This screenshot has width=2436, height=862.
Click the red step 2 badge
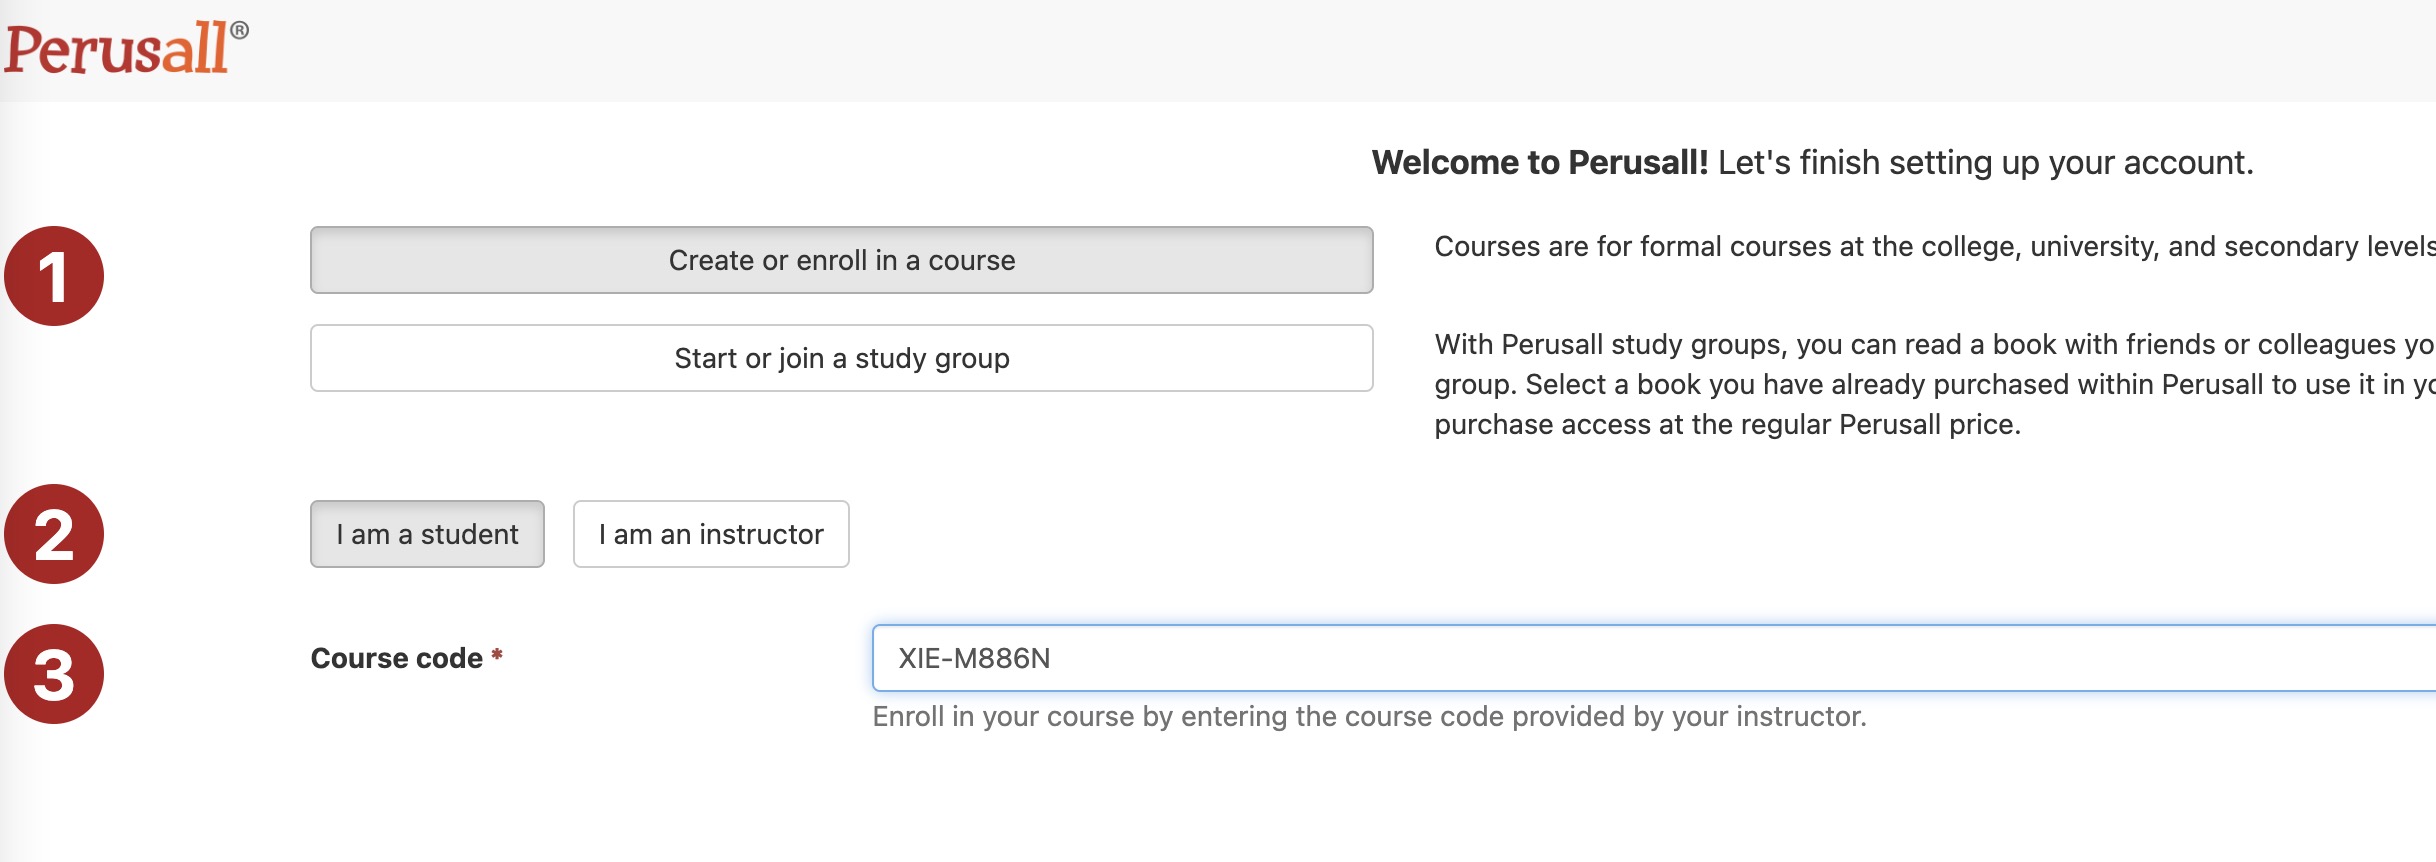click(x=54, y=534)
